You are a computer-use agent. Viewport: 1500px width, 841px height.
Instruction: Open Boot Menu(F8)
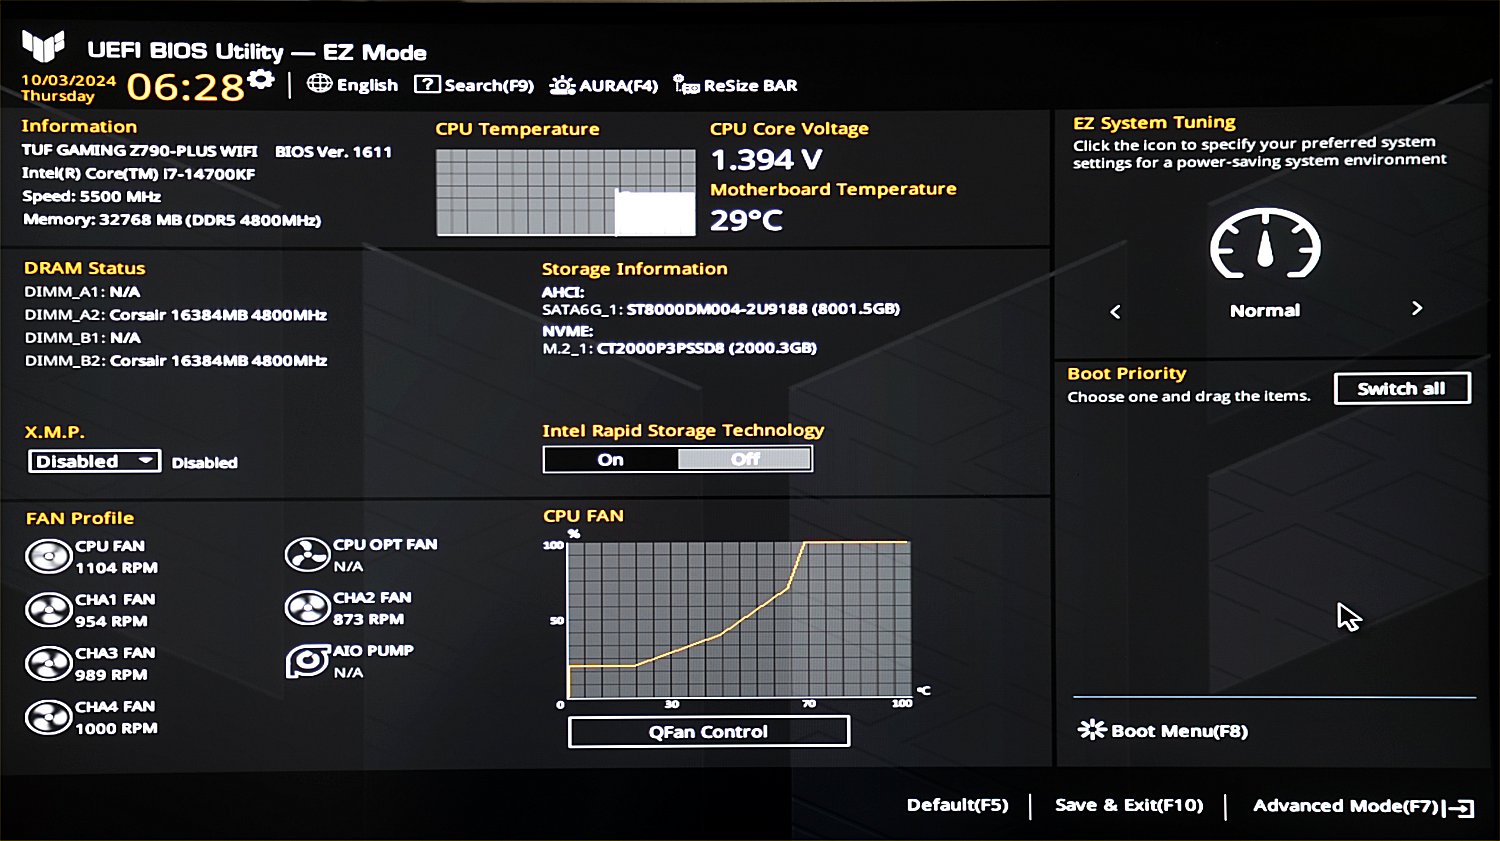(1163, 731)
